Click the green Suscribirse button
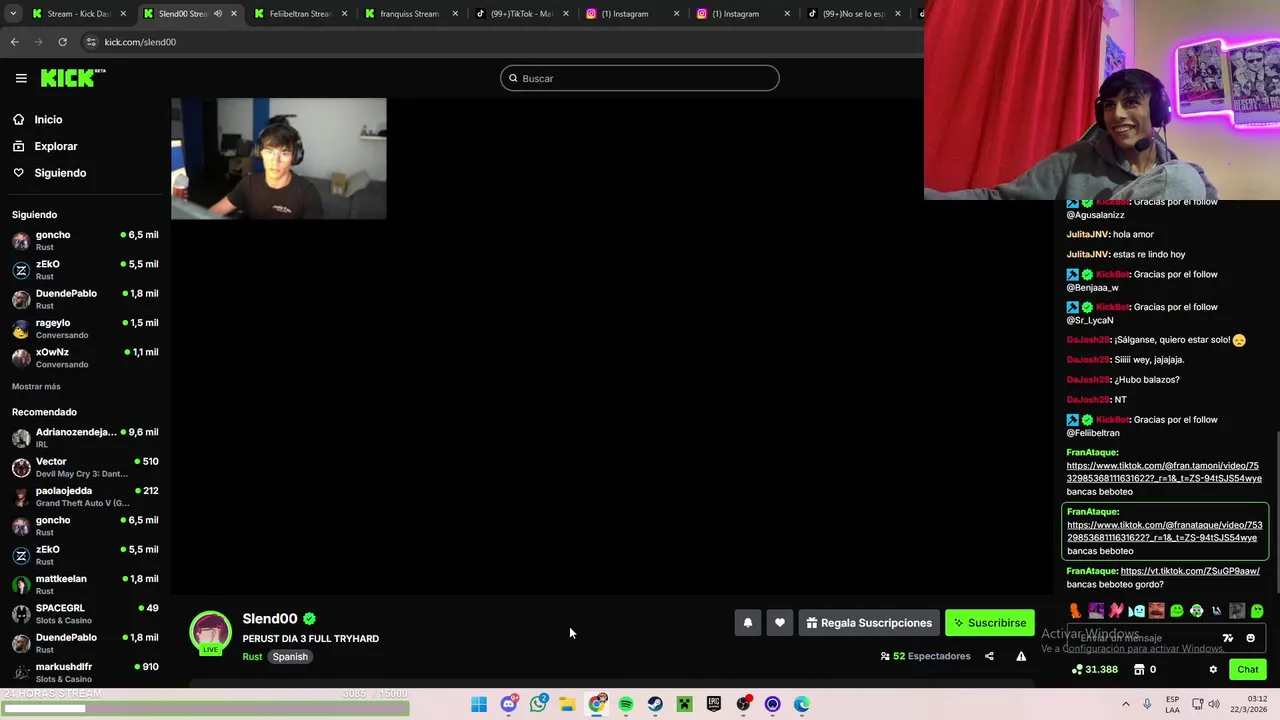 (990, 623)
